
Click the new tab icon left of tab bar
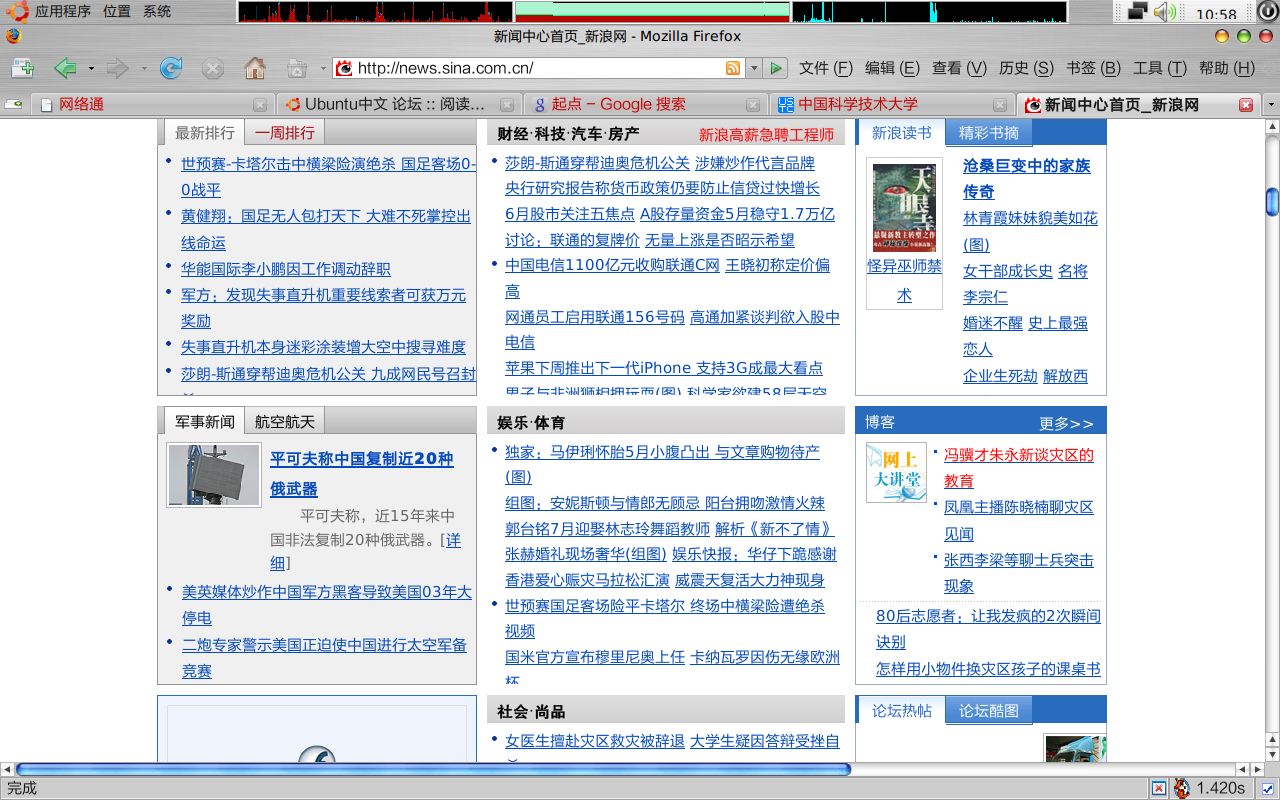[14, 104]
